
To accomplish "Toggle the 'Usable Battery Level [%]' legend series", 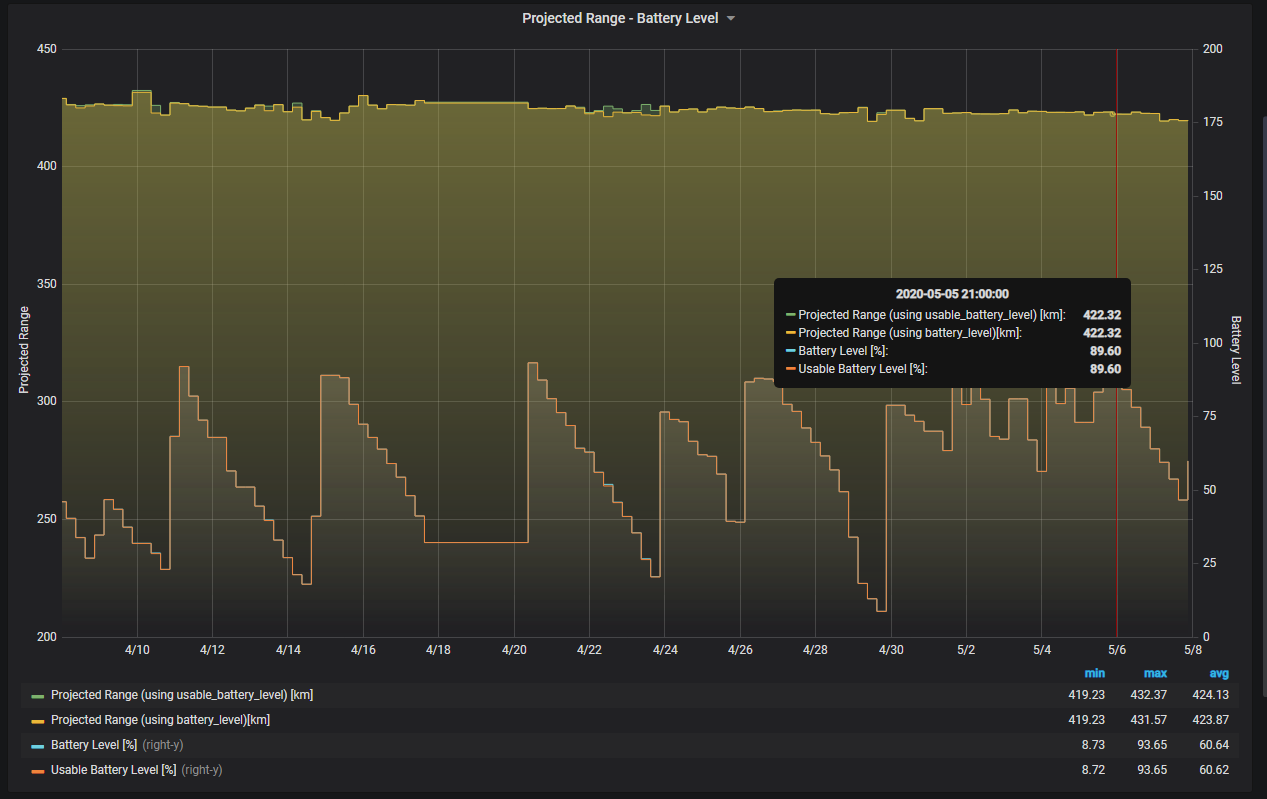I will pyautogui.click(x=113, y=769).
